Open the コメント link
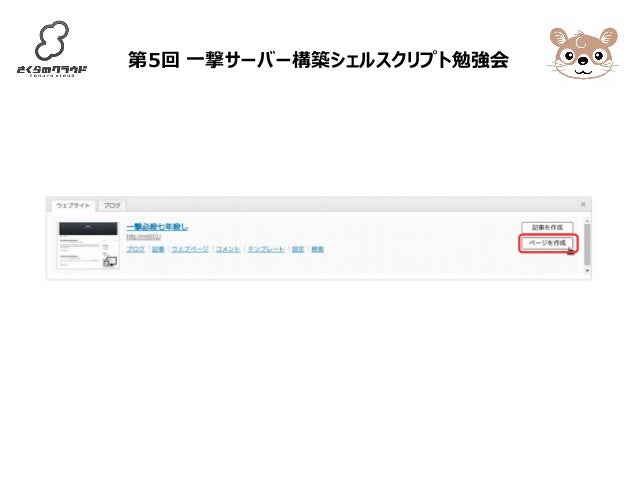 tap(228, 249)
